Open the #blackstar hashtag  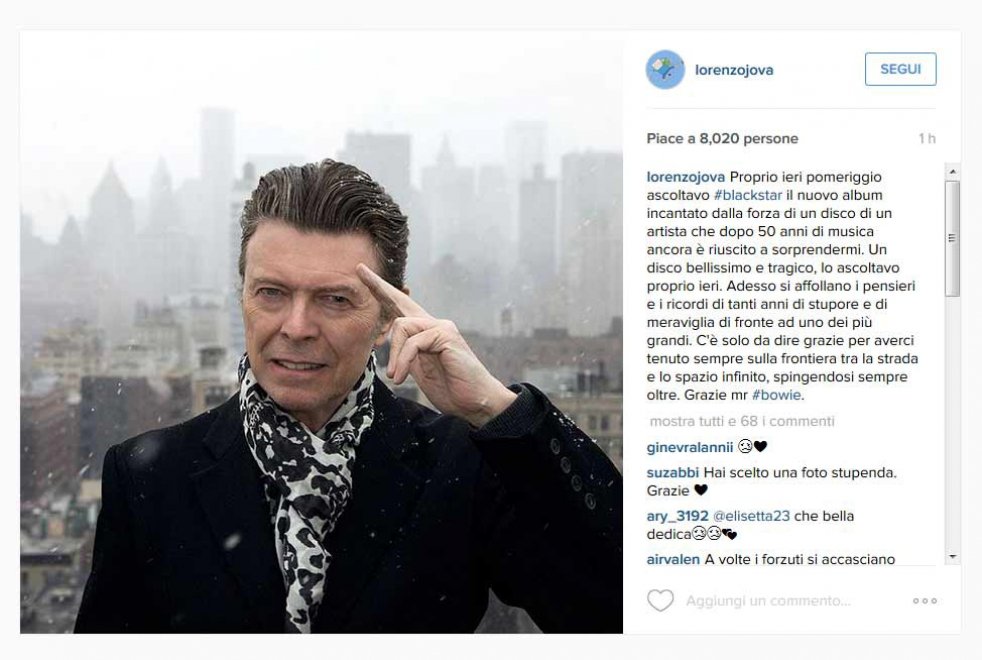748,195
